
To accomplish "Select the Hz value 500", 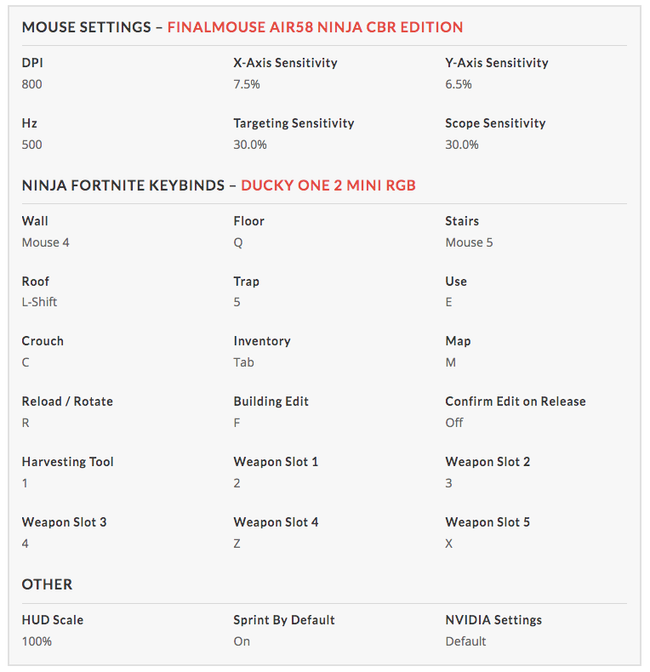I will 32,144.
